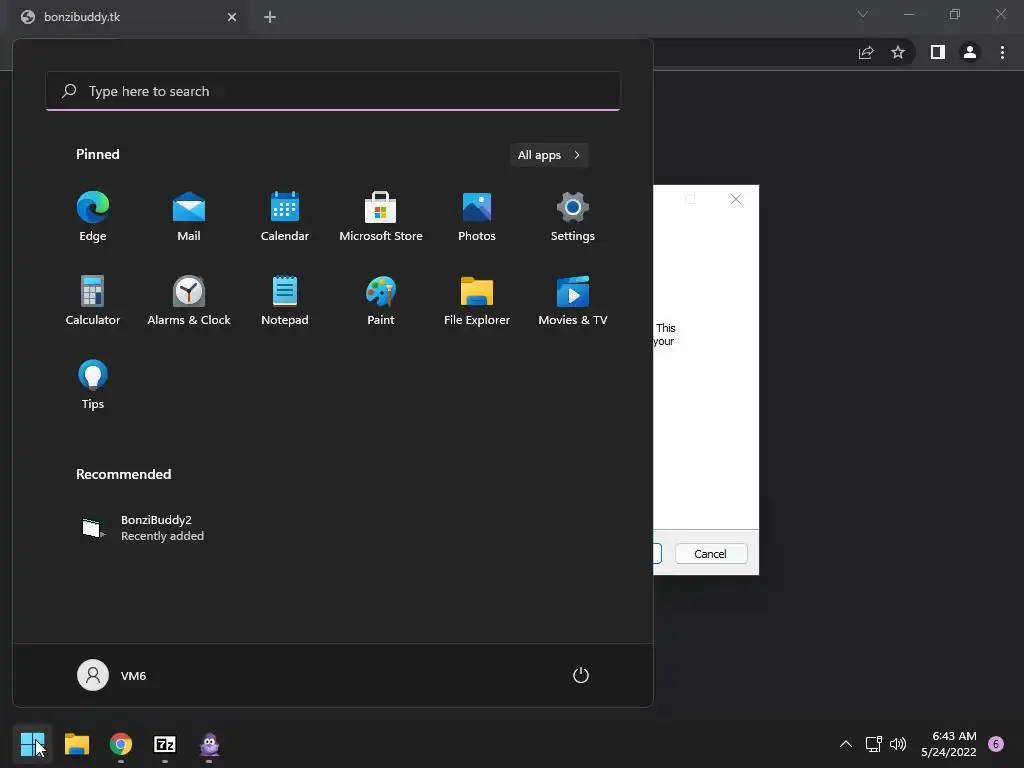Toggle Chrome side panel
This screenshot has width=1024, height=768.
point(938,52)
